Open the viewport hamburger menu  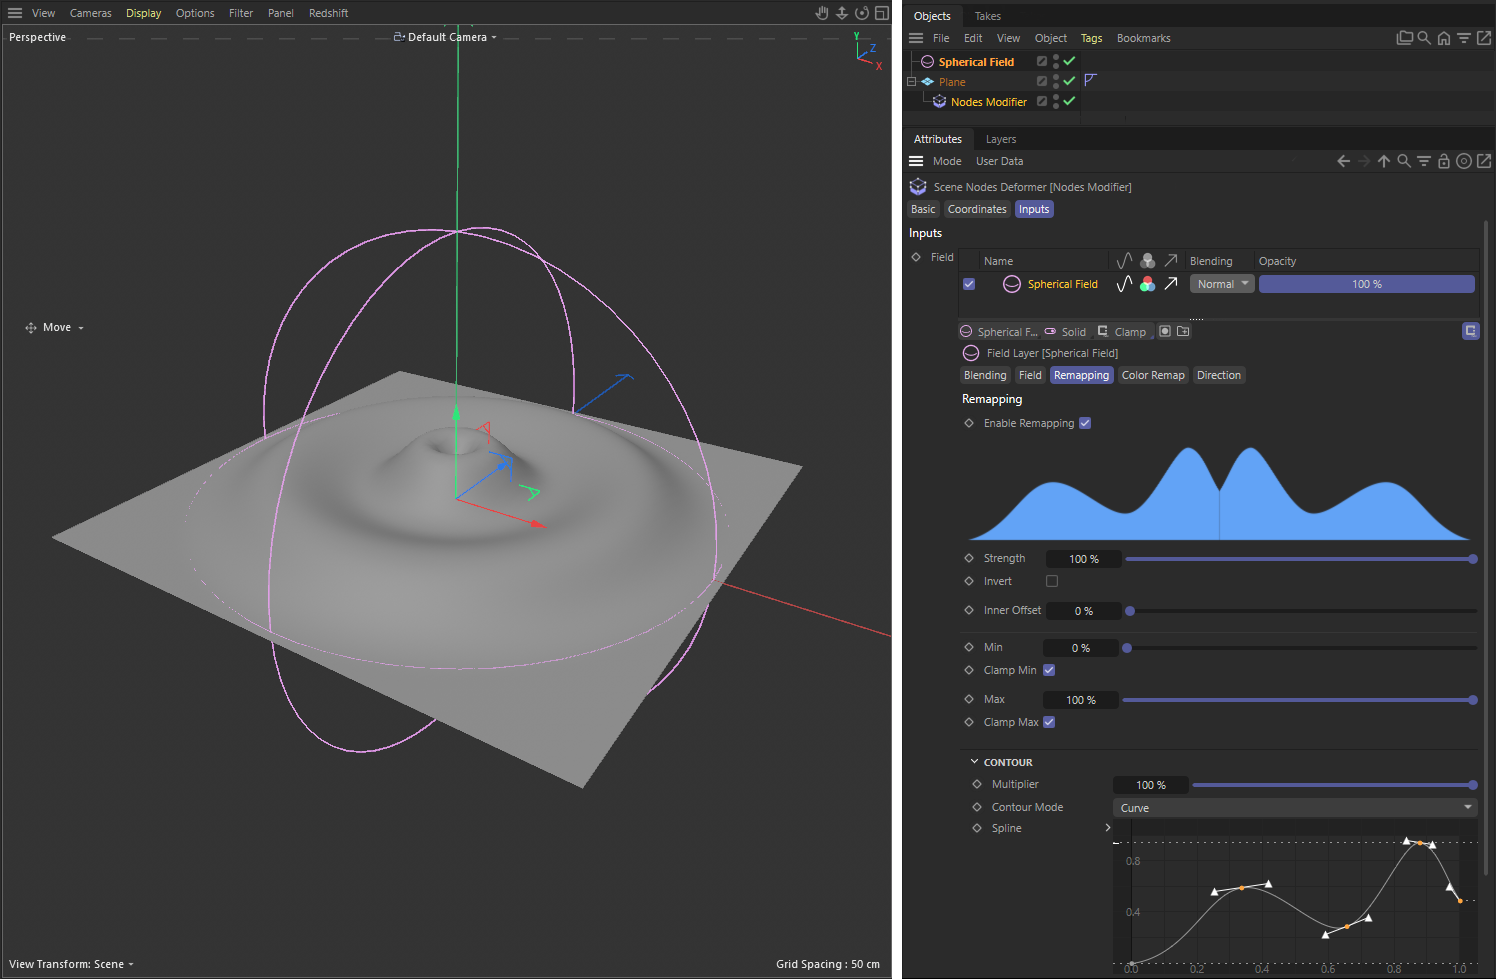point(15,13)
